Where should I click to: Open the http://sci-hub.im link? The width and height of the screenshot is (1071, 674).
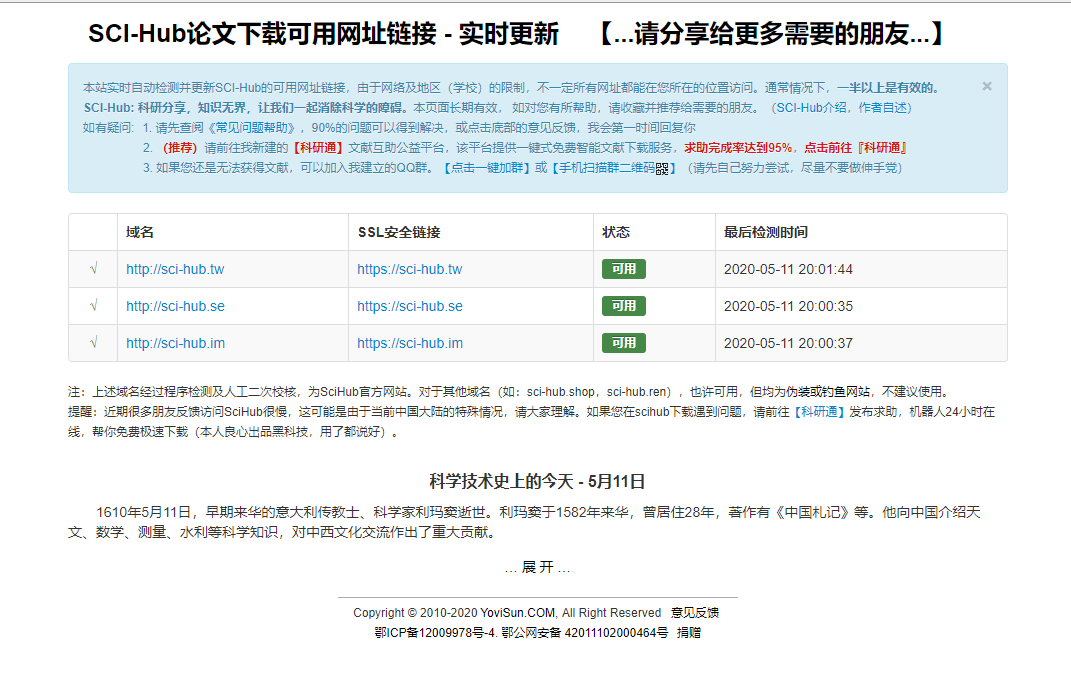coord(176,343)
